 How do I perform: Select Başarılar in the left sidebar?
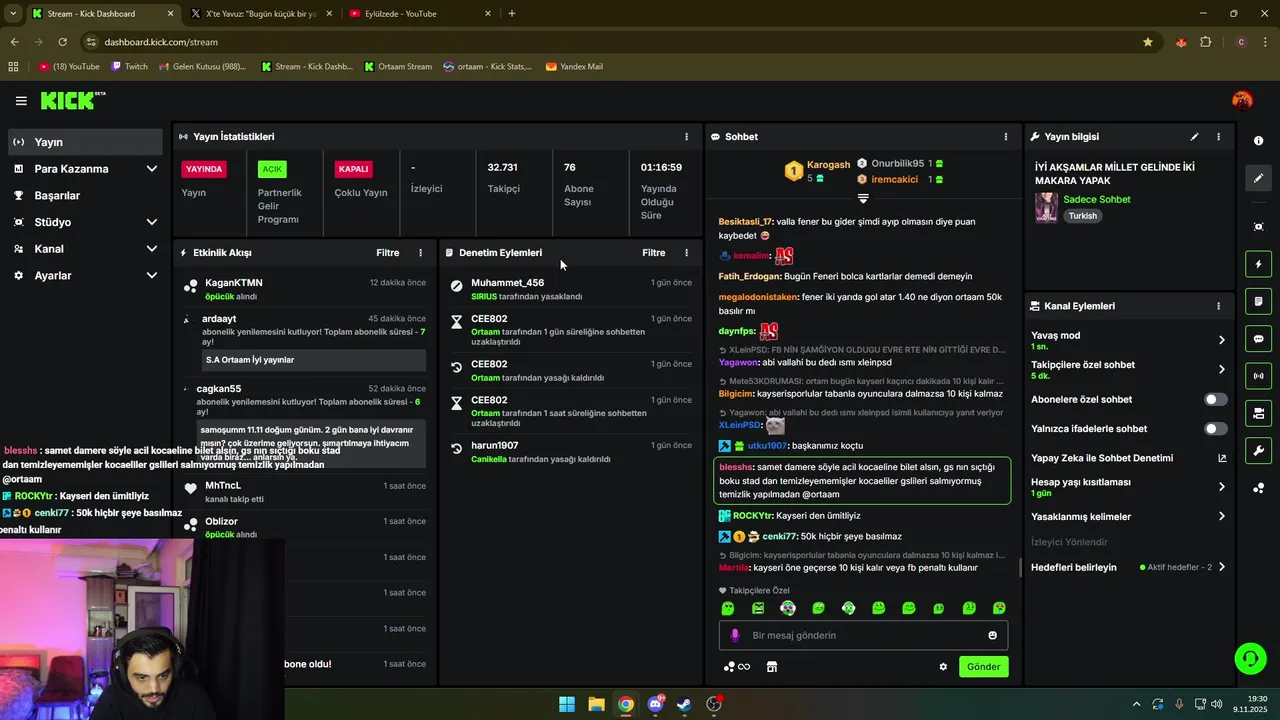pos(85,196)
